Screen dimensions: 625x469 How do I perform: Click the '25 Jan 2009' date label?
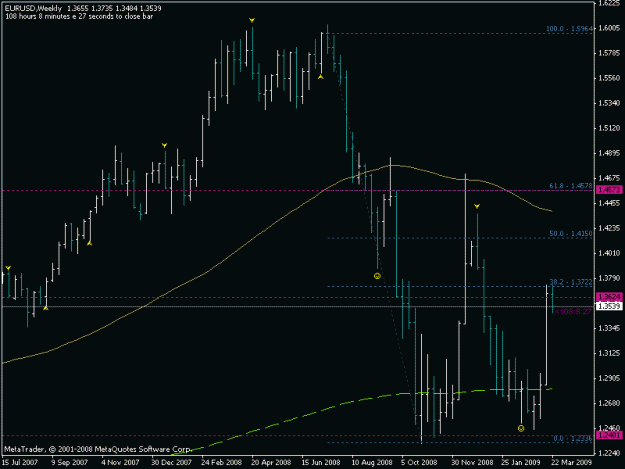[x=521, y=462]
